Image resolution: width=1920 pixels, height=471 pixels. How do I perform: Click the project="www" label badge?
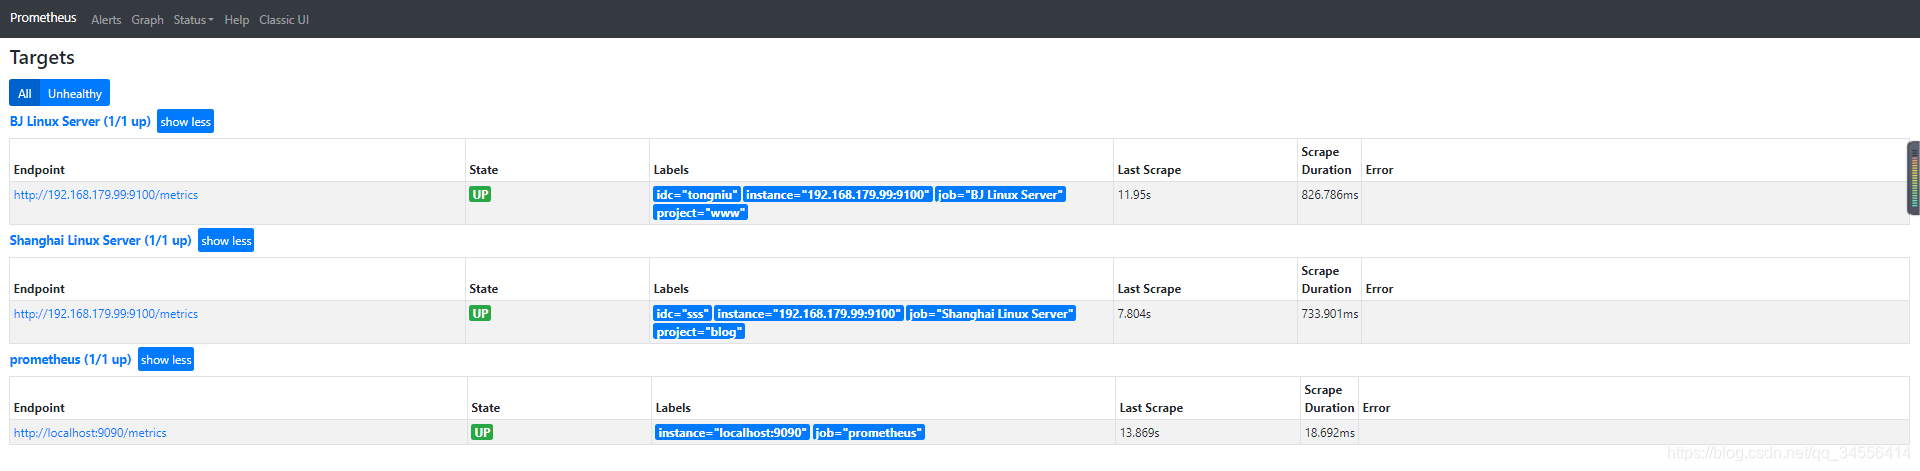point(700,213)
